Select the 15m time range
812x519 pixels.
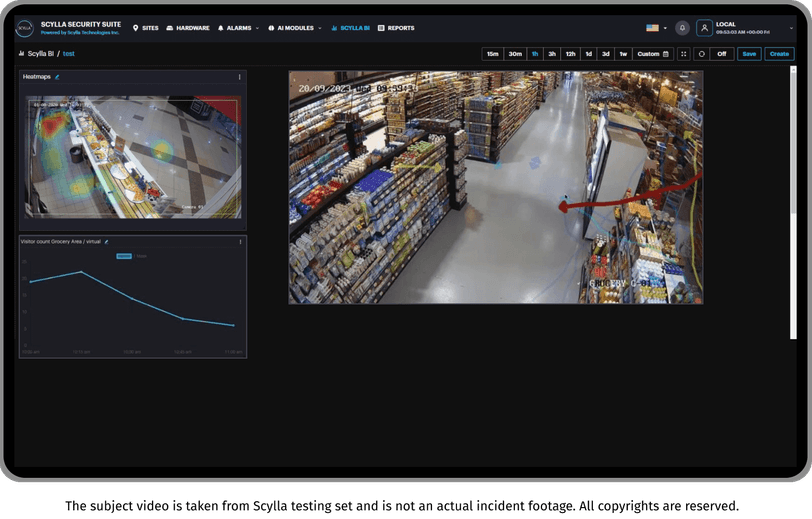[492, 54]
